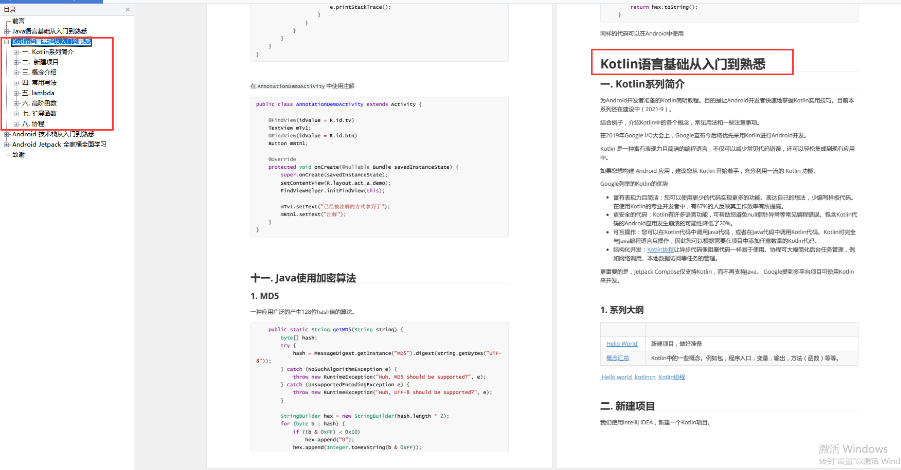Expand the Java语言基础 tree node
The width and height of the screenshot is (901, 470).
6,31
